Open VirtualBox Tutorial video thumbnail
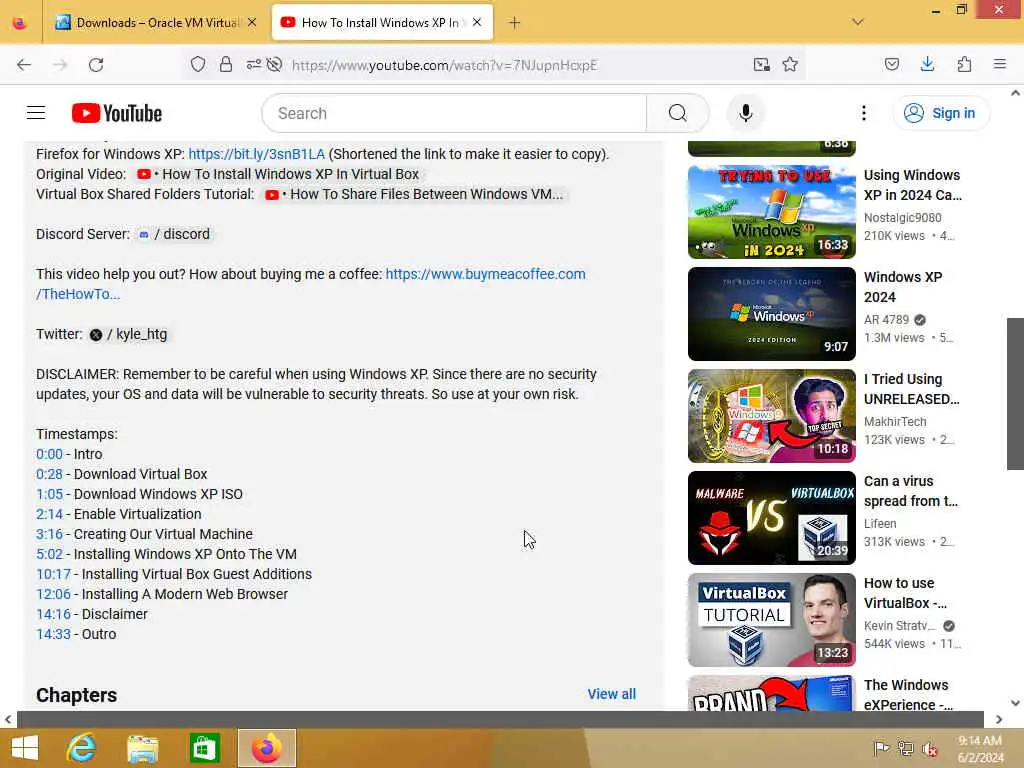This screenshot has height=768, width=1024. point(771,620)
